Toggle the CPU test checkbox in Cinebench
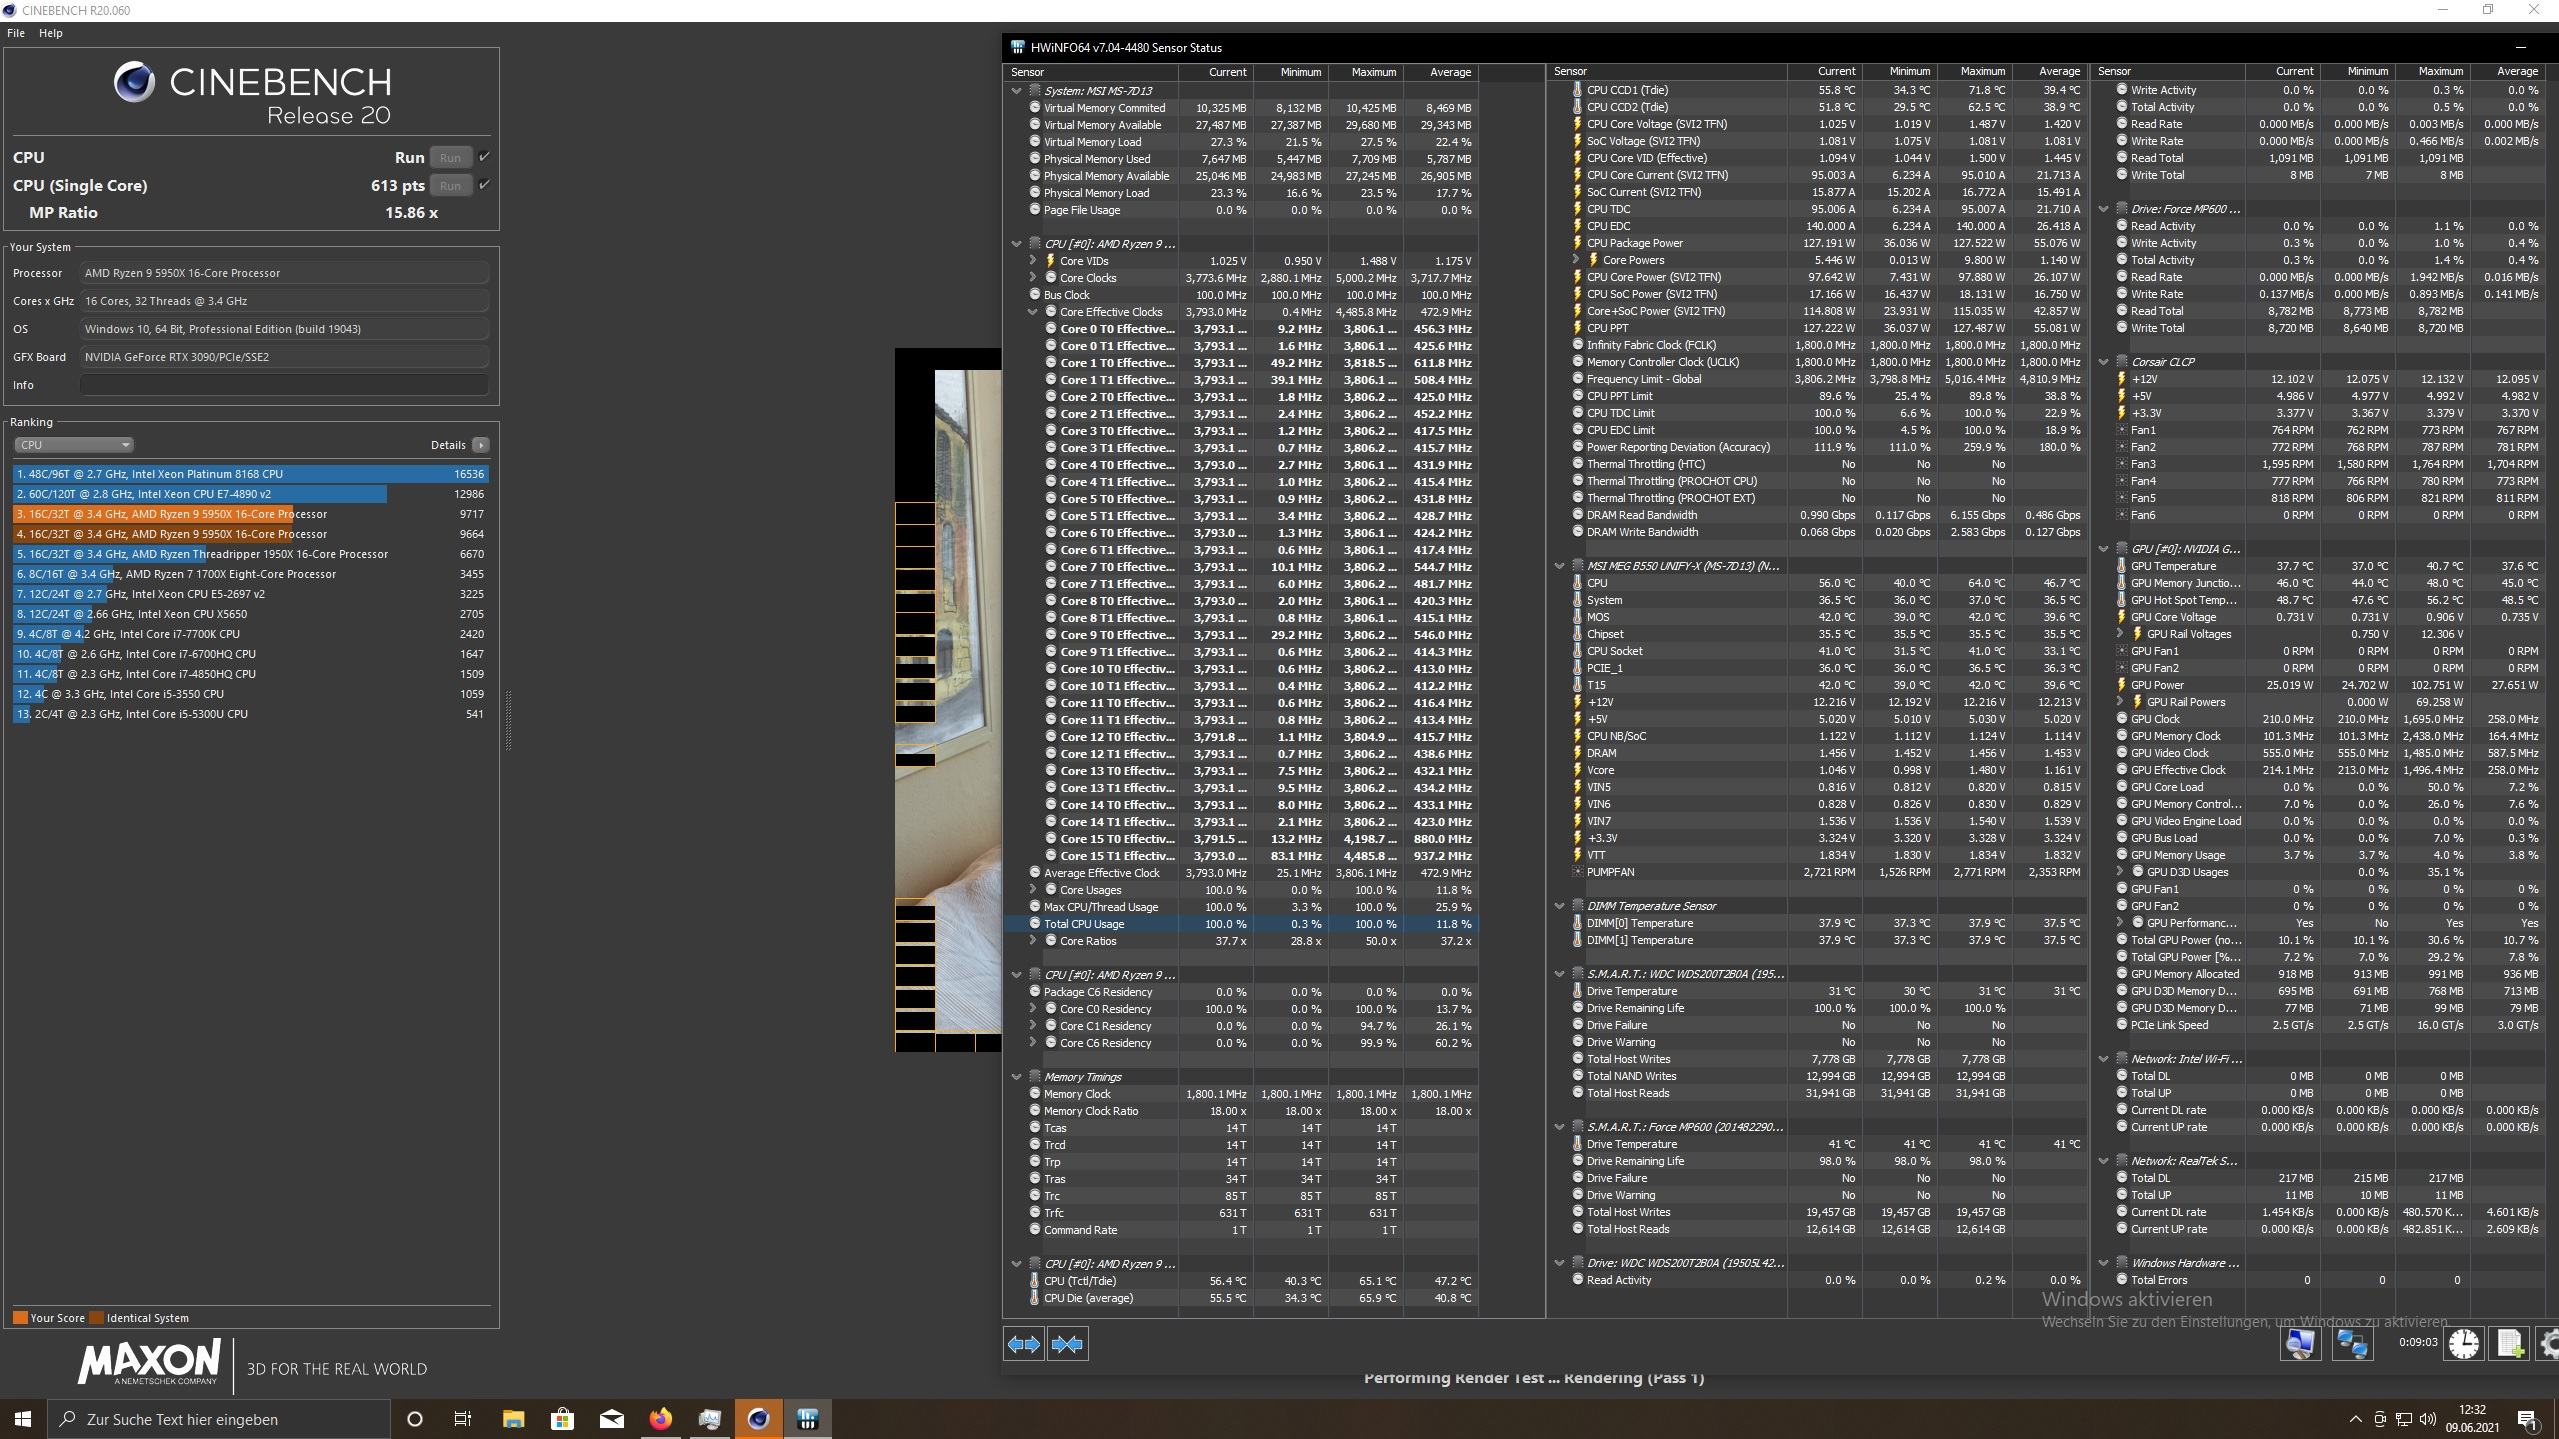This screenshot has height=1439, width=2559. [484, 157]
